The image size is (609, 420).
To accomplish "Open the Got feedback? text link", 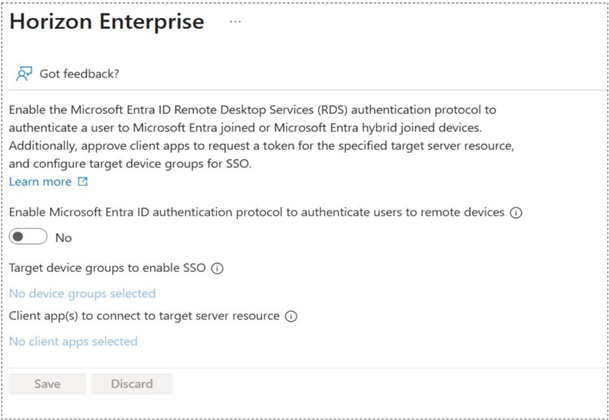I will pos(79,73).
